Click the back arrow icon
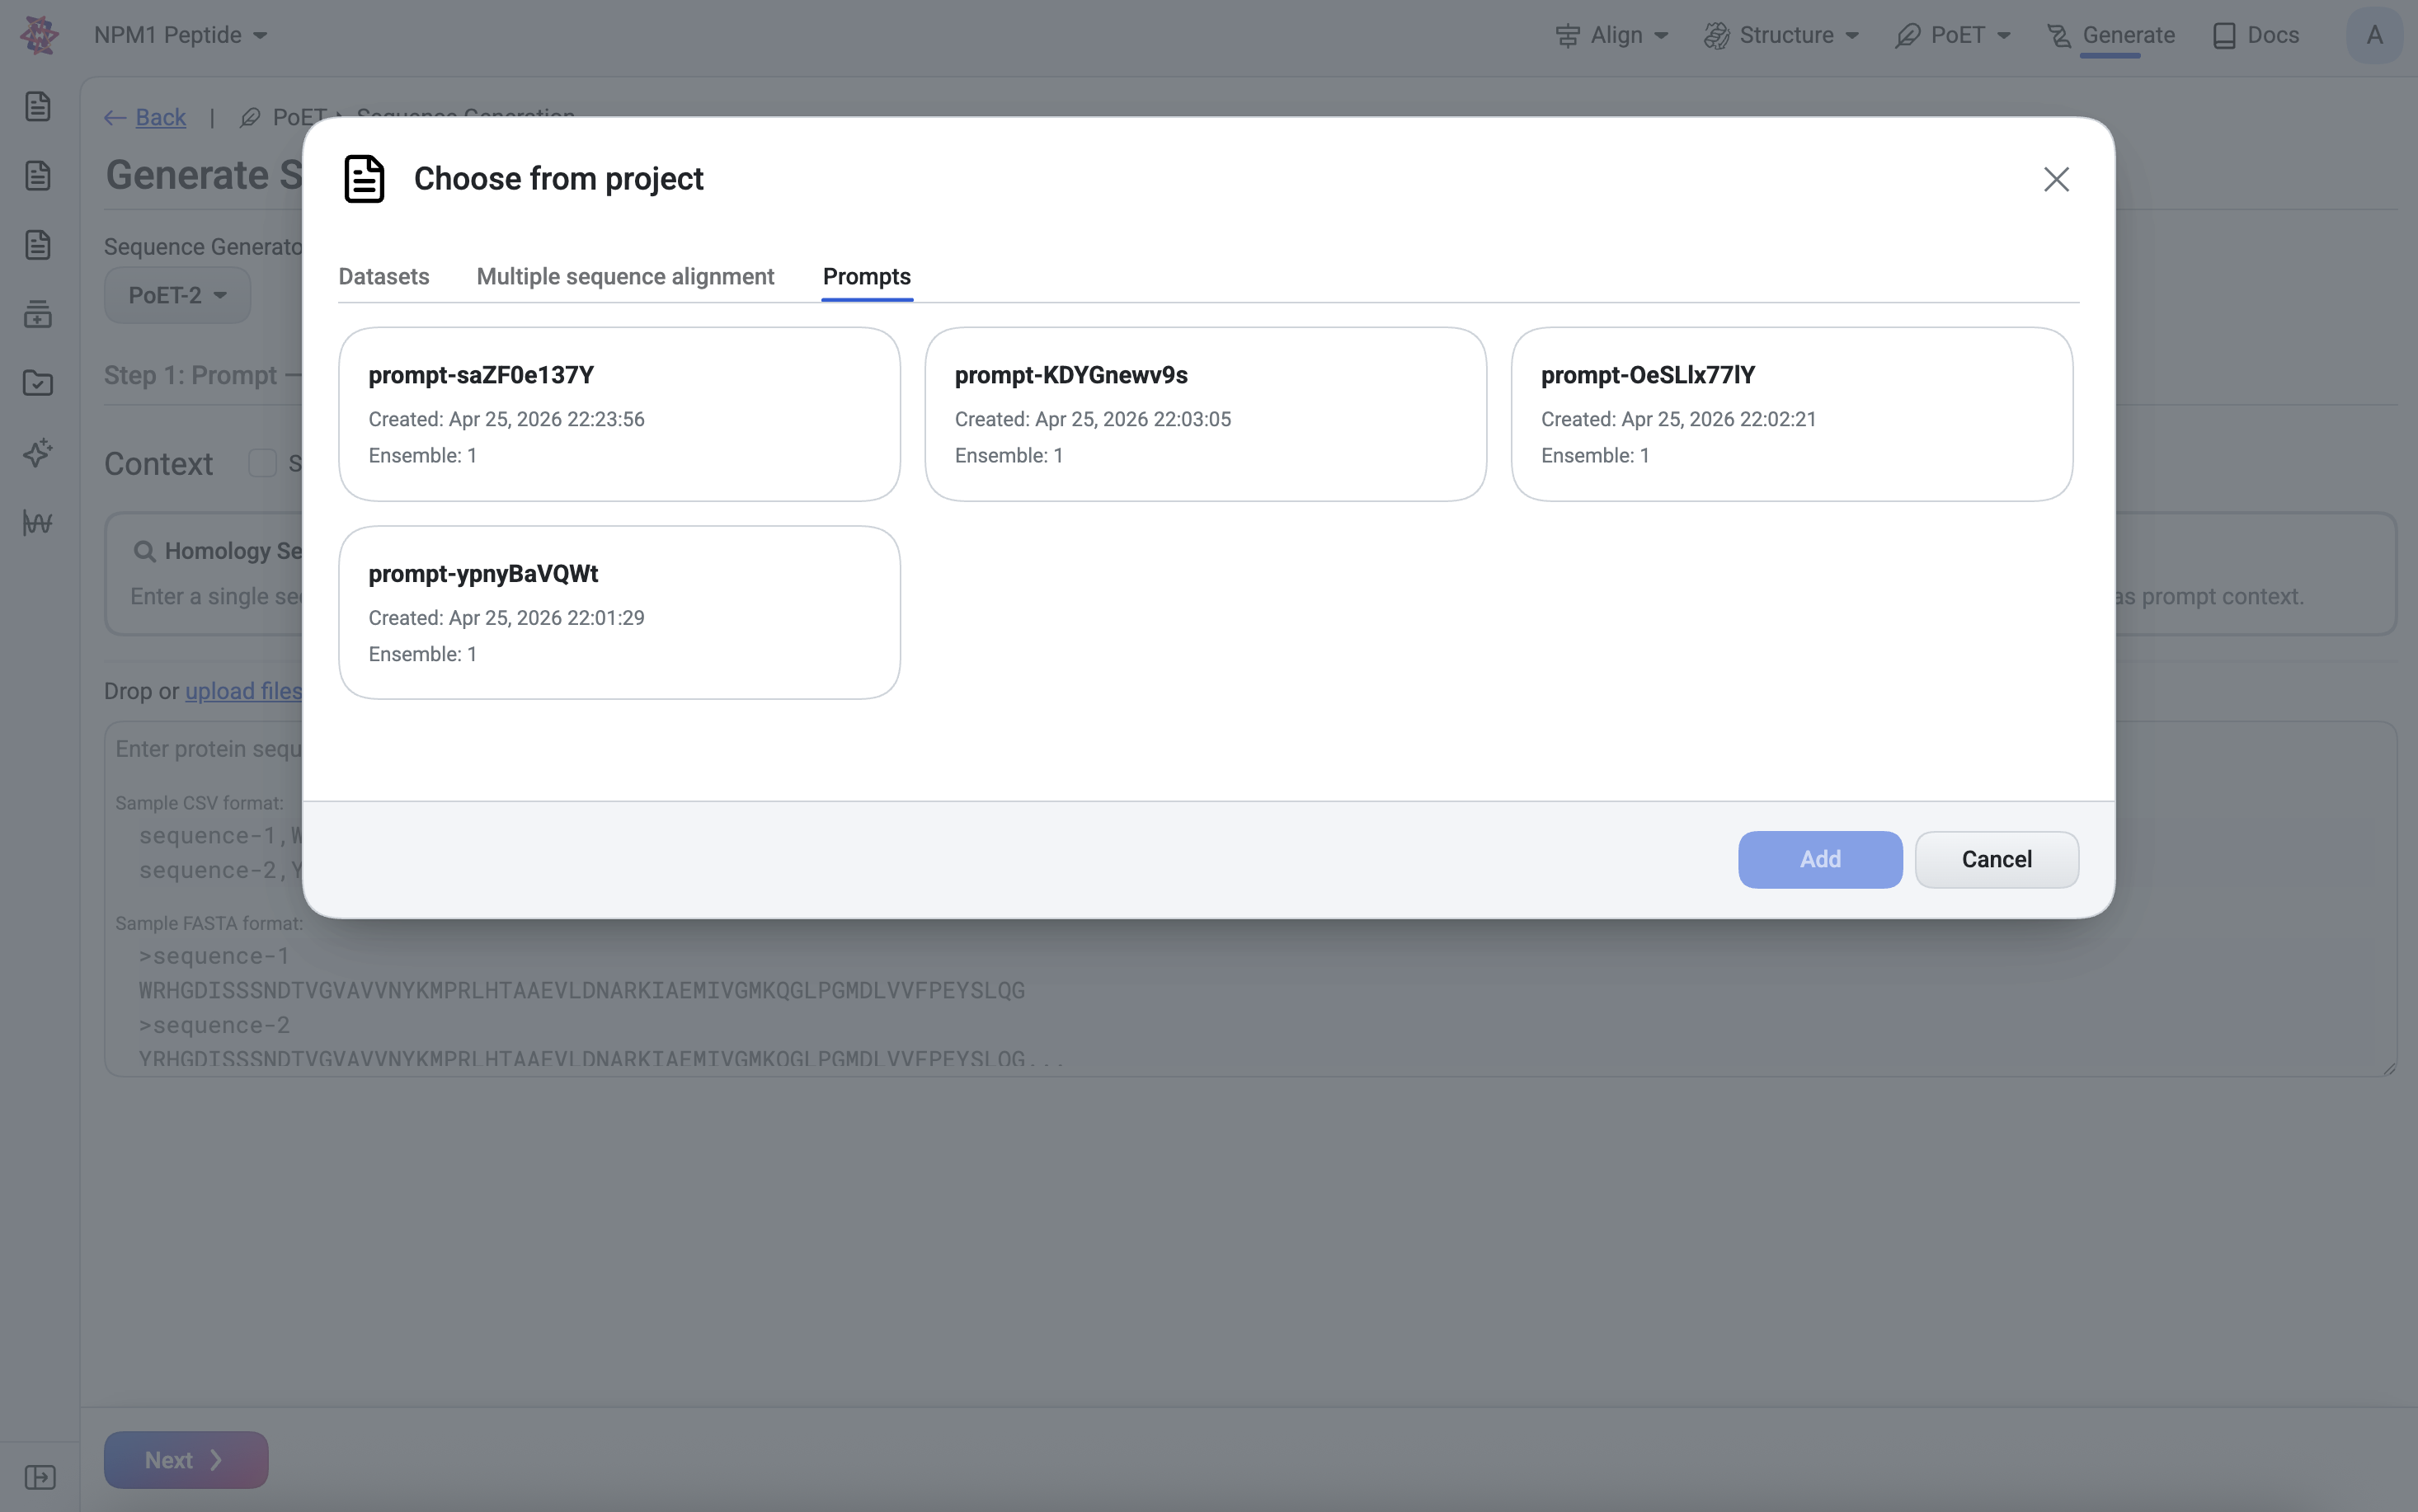 click(x=115, y=118)
